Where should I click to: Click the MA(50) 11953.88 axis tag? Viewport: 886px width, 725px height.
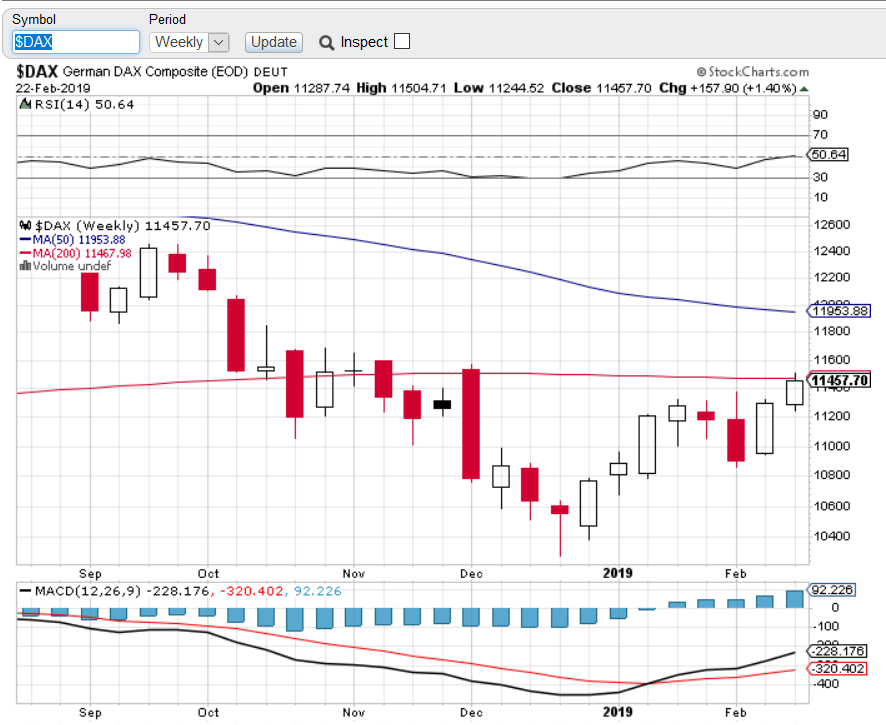click(x=839, y=311)
